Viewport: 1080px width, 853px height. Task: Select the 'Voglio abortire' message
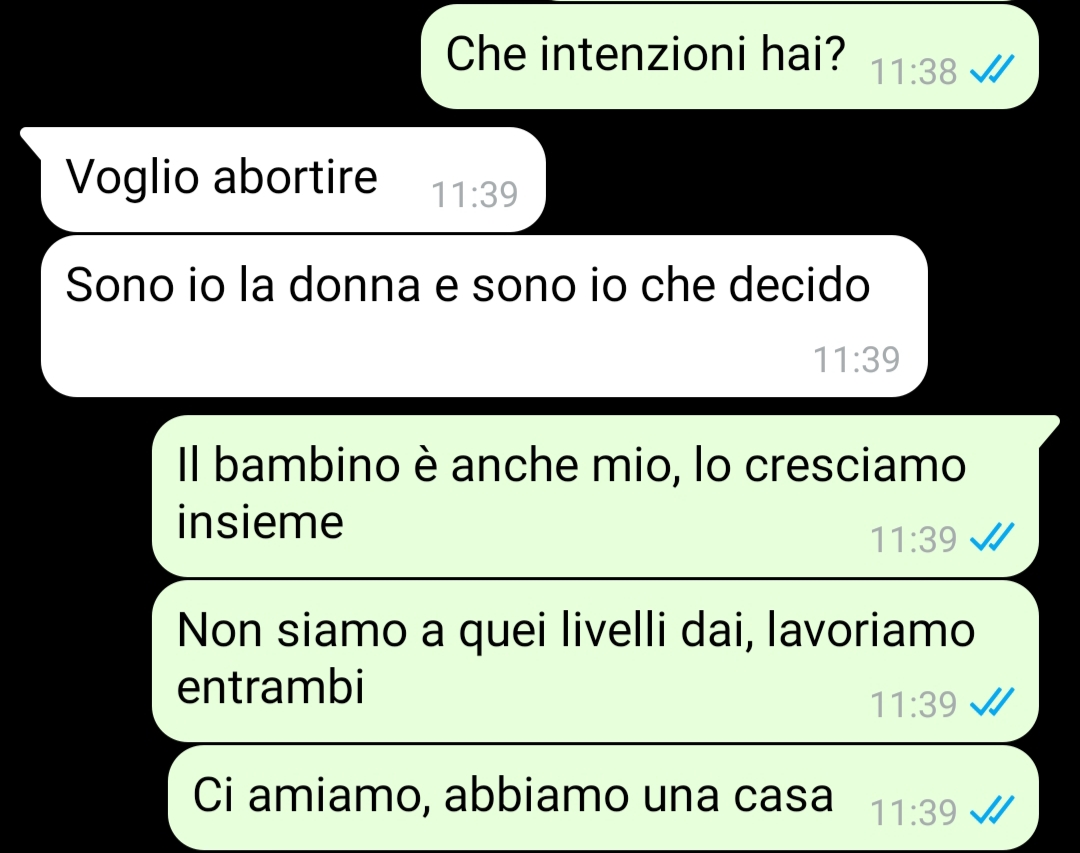point(293,179)
